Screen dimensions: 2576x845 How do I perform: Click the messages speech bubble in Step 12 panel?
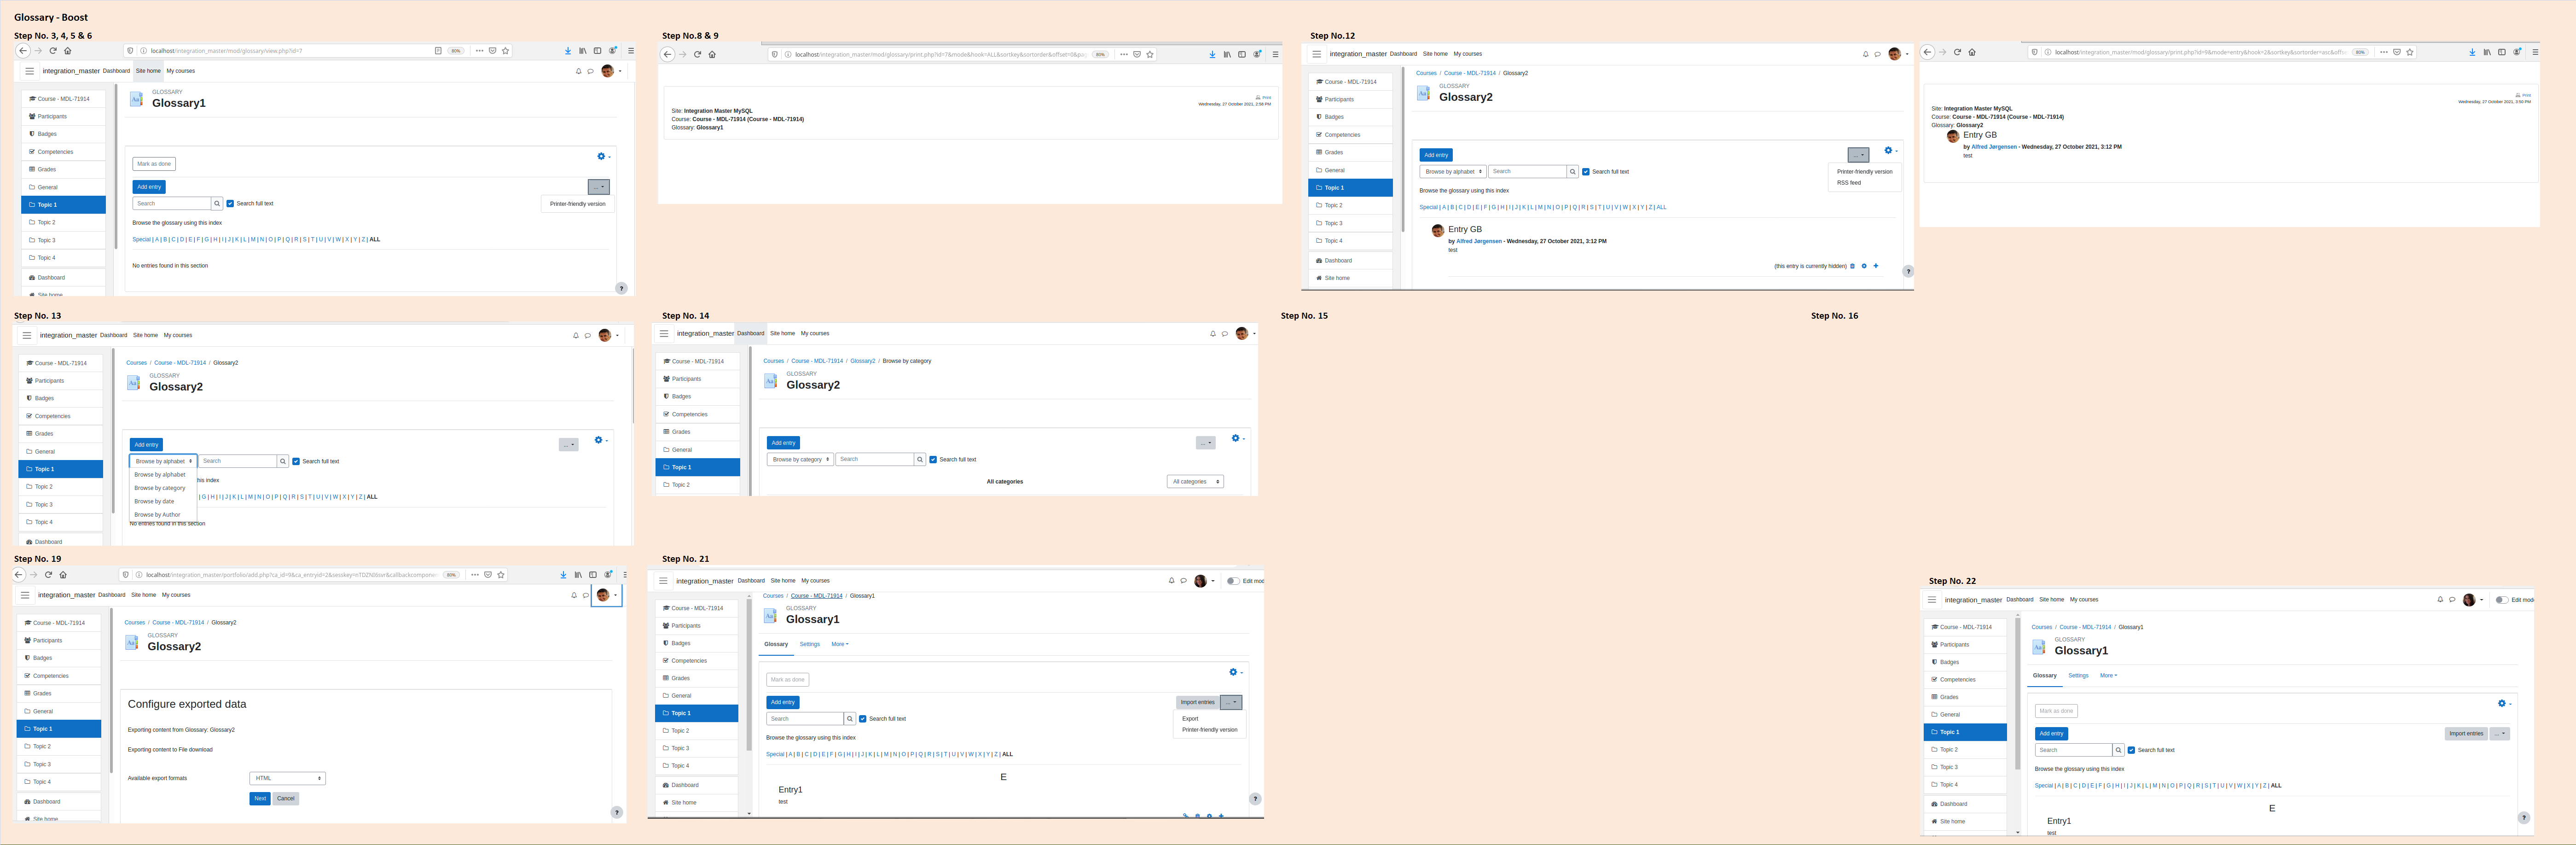[1878, 54]
